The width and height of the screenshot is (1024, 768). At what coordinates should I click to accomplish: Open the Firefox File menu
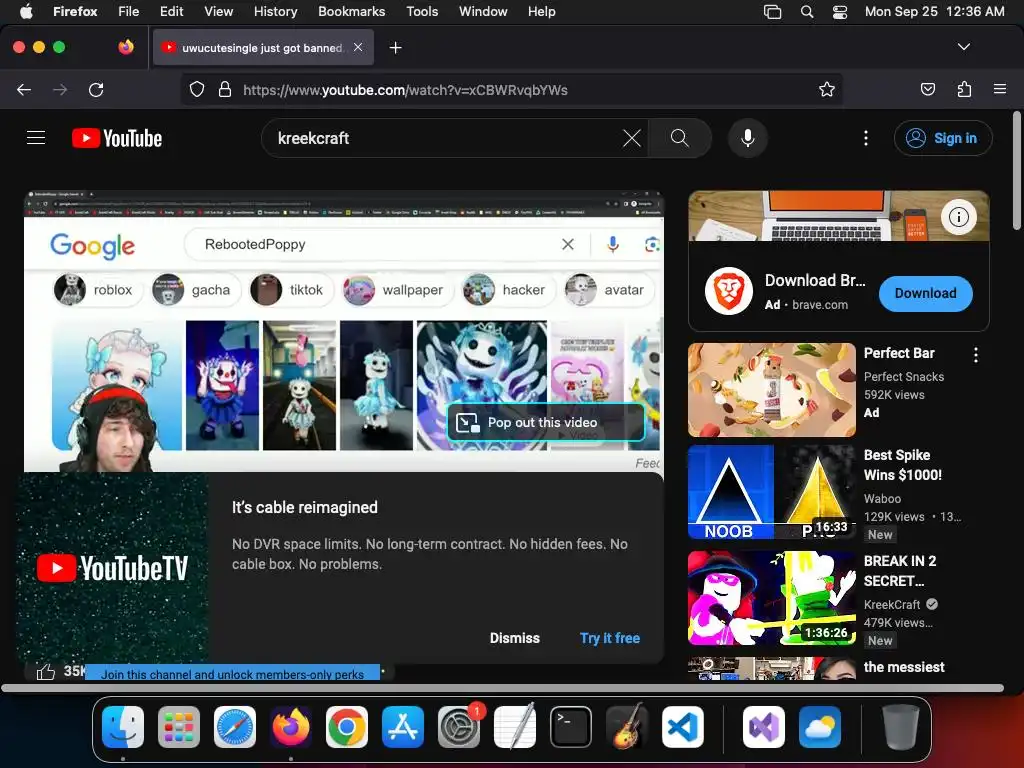click(x=128, y=11)
